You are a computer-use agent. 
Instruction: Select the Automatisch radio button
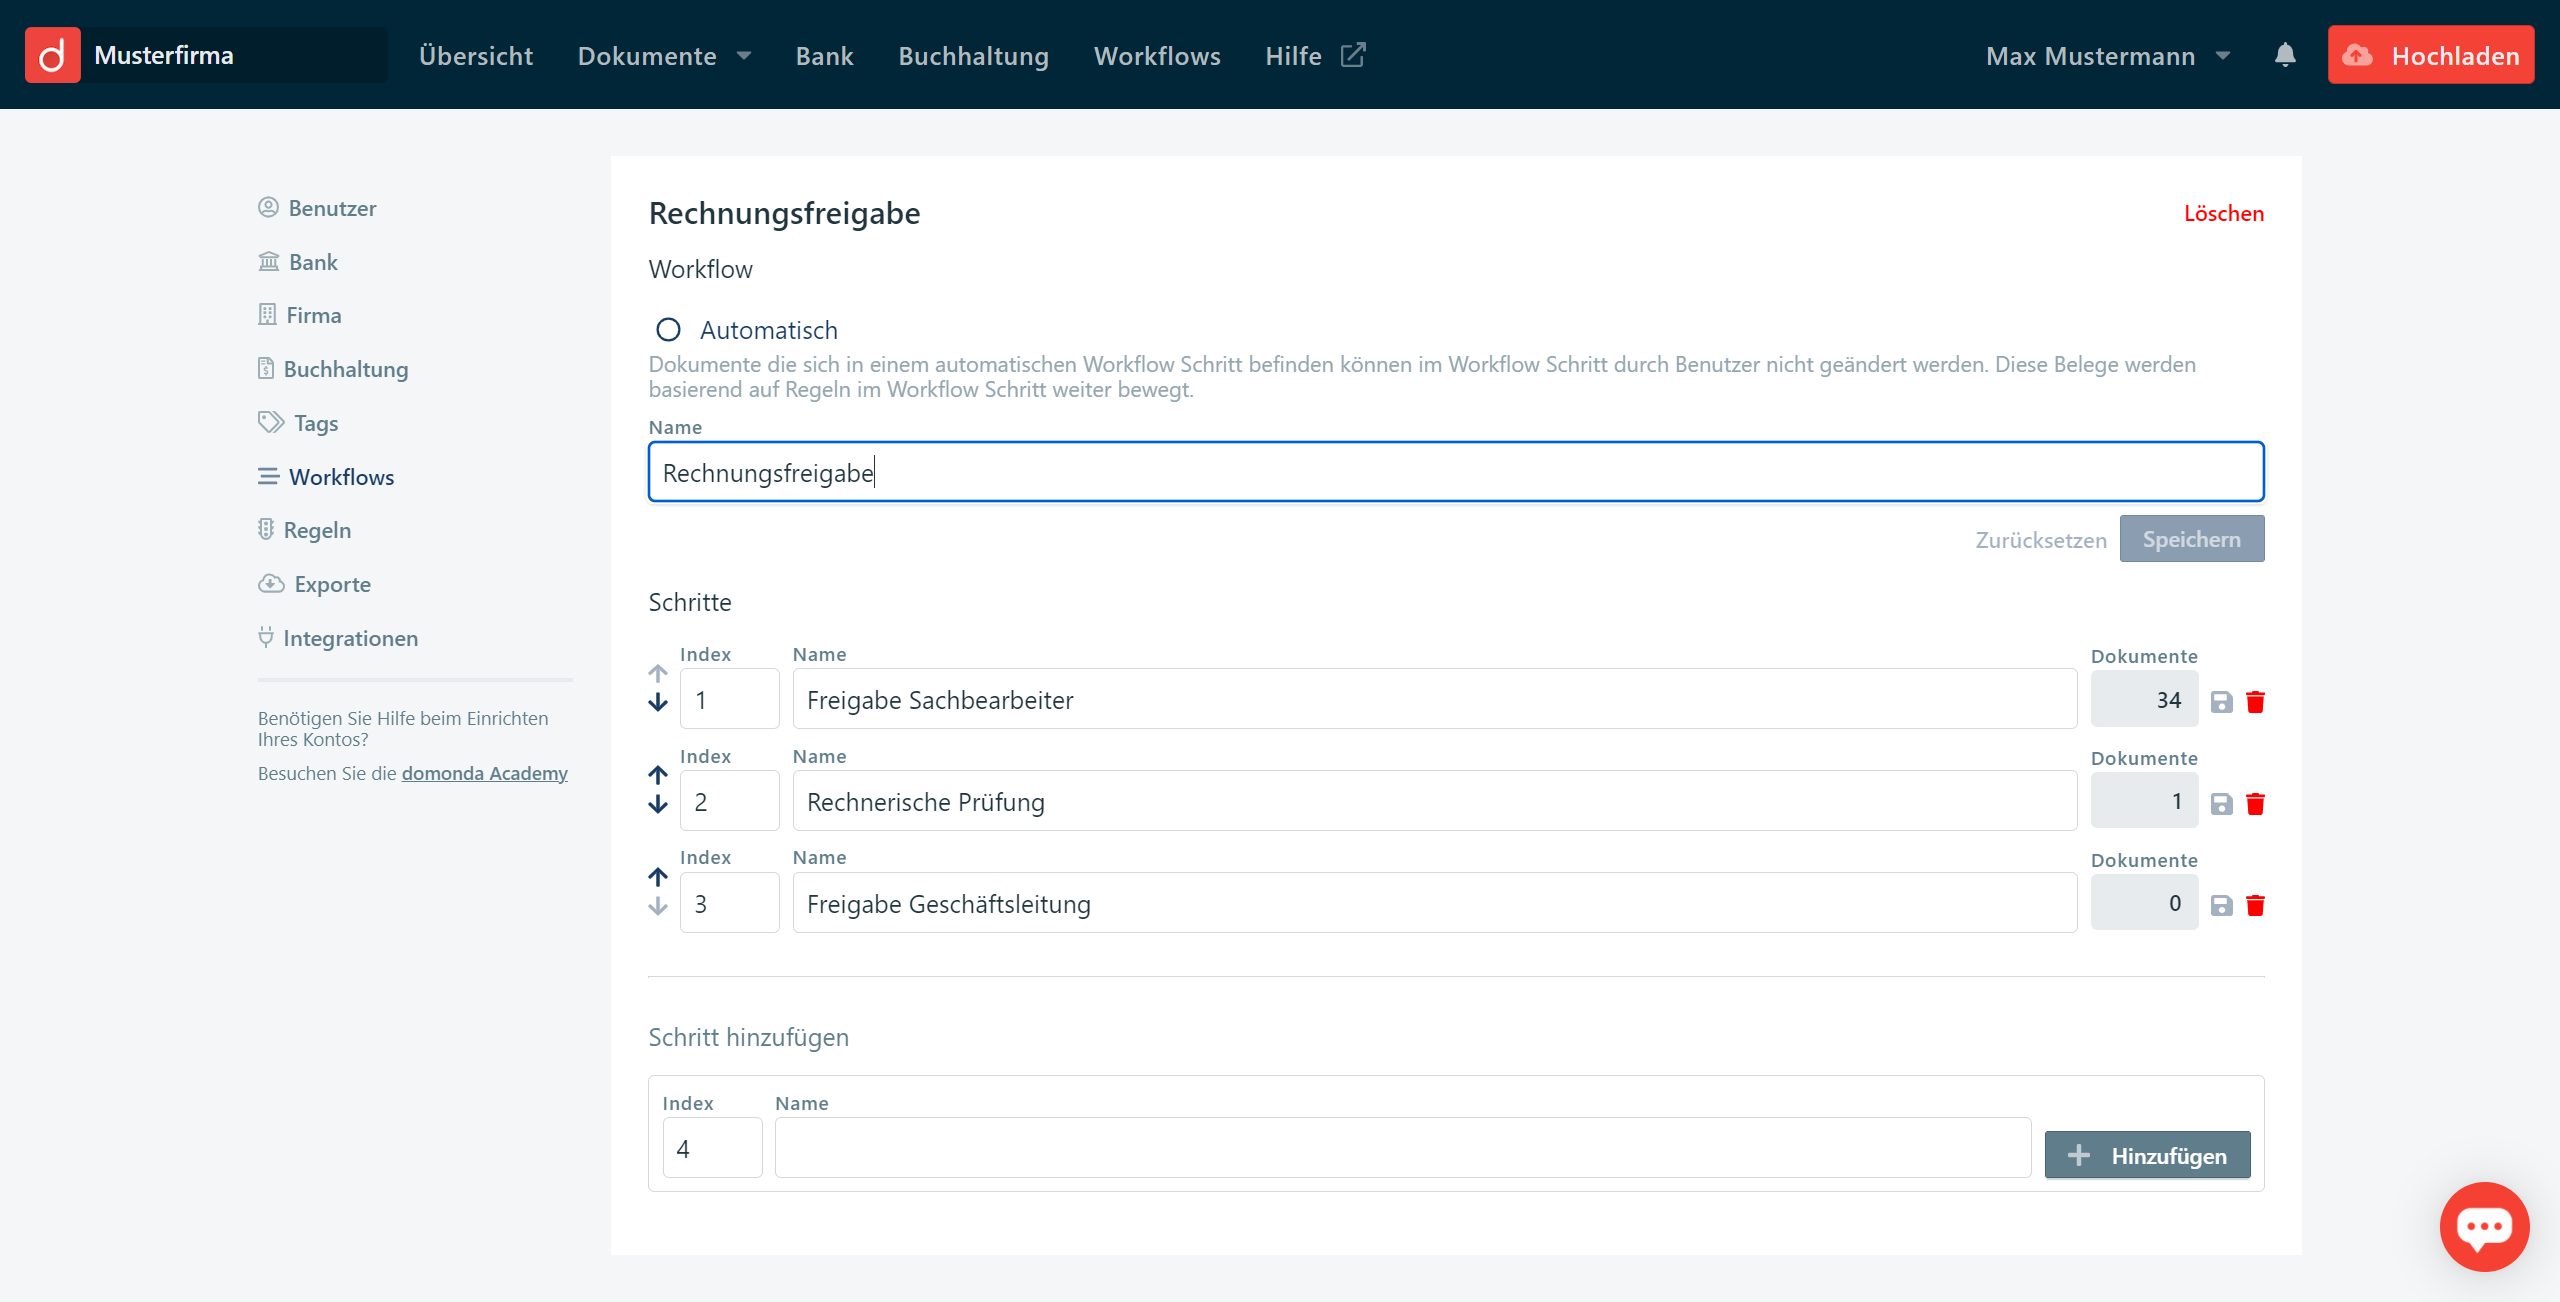coord(668,330)
